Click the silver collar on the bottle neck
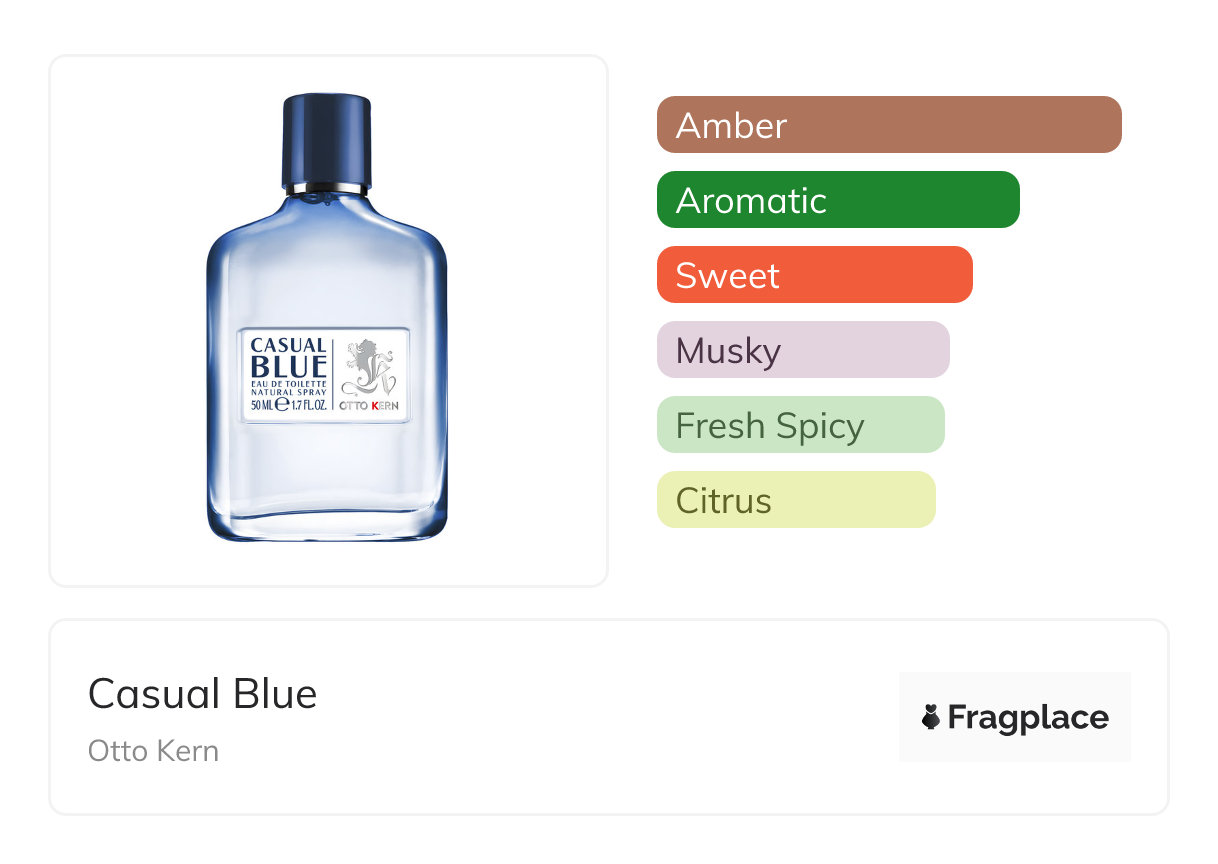1218x864 pixels. point(327,187)
